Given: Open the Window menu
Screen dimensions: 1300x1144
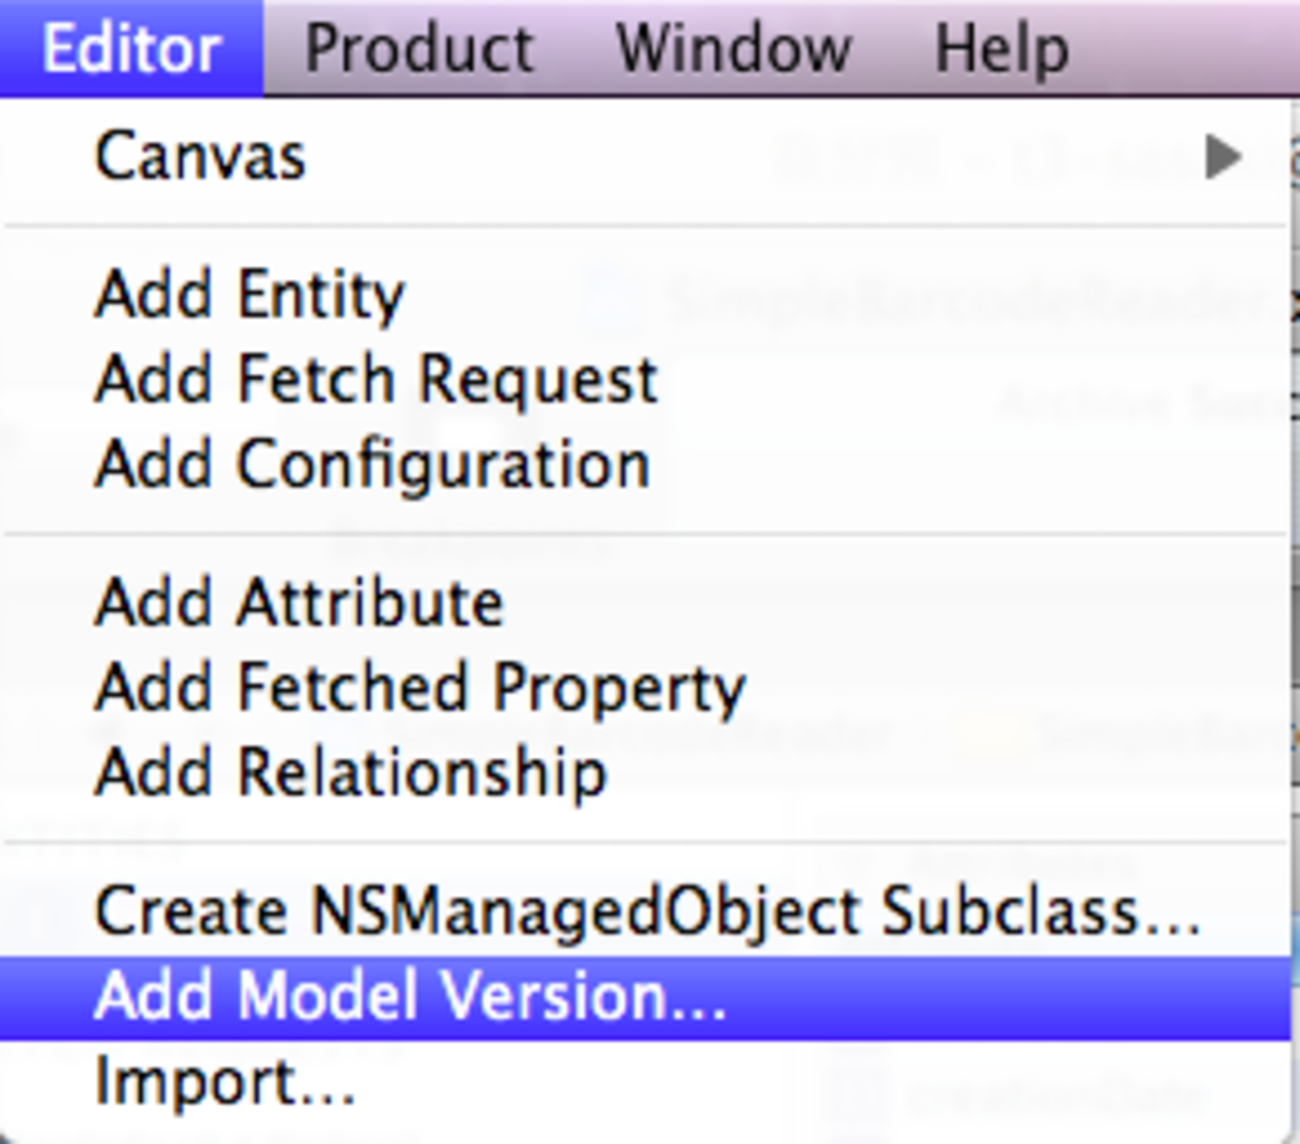Looking at the screenshot, I should [x=733, y=48].
